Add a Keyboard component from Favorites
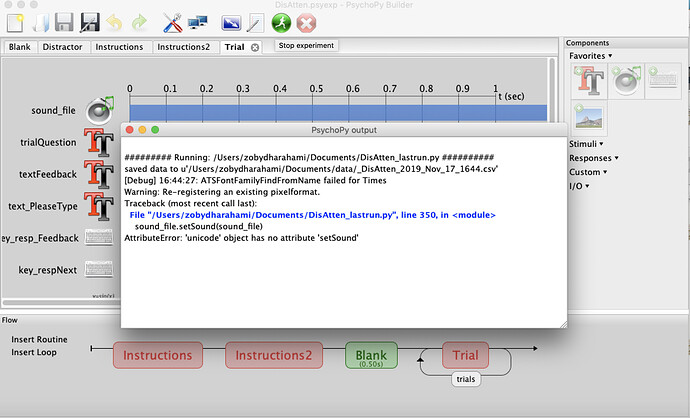Screen dimensions: 690x418 coord(663,81)
